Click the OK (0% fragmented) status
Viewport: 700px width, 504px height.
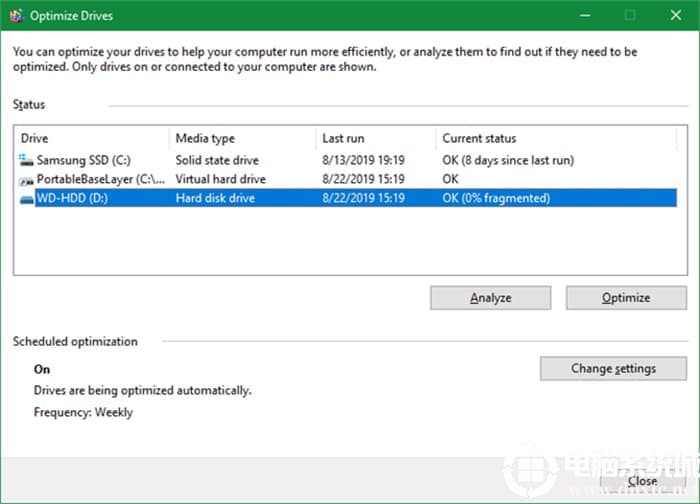[496, 198]
